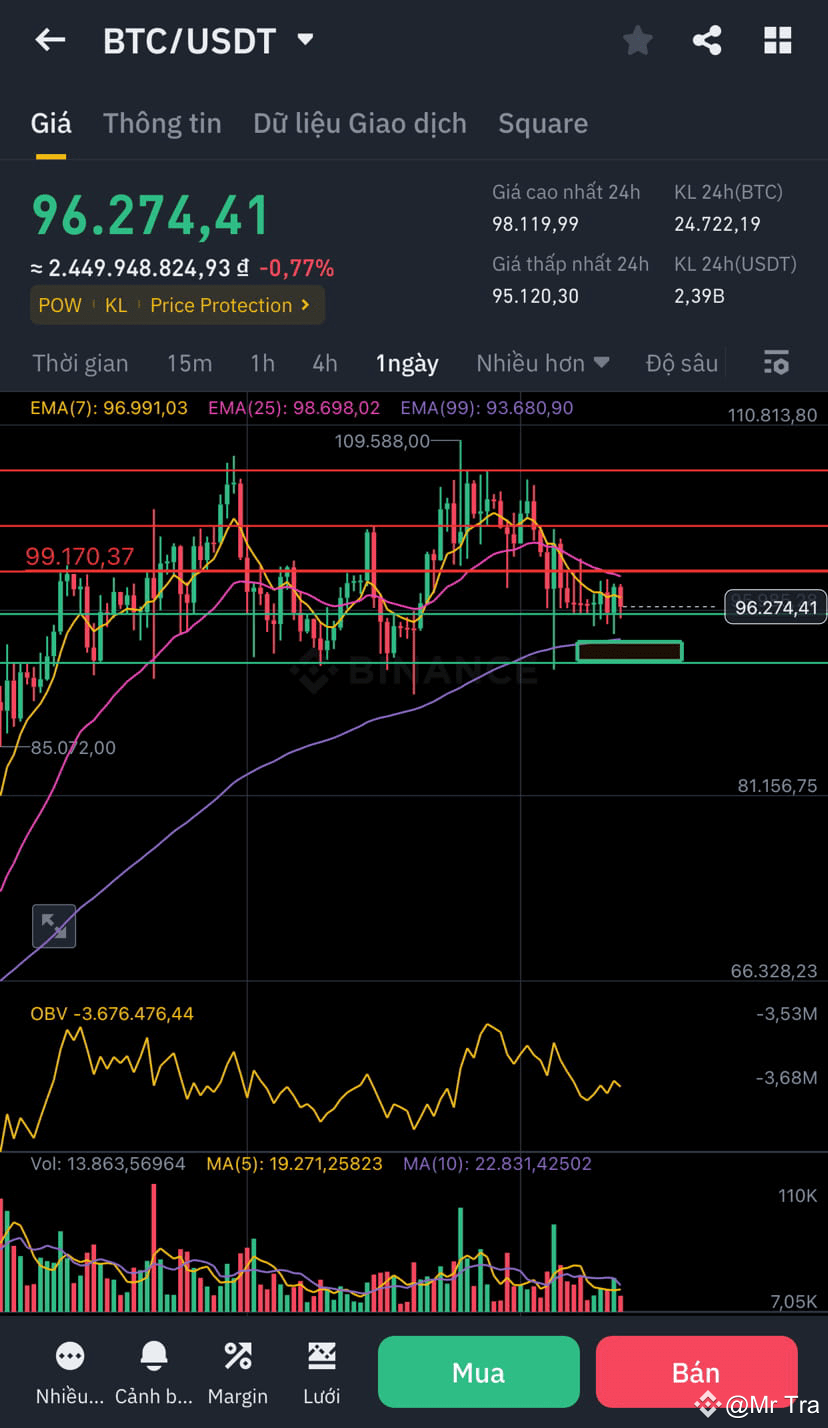Open the widget grid icon top right
Image resolution: width=828 pixels, height=1428 pixels.
click(x=778, y=40)
